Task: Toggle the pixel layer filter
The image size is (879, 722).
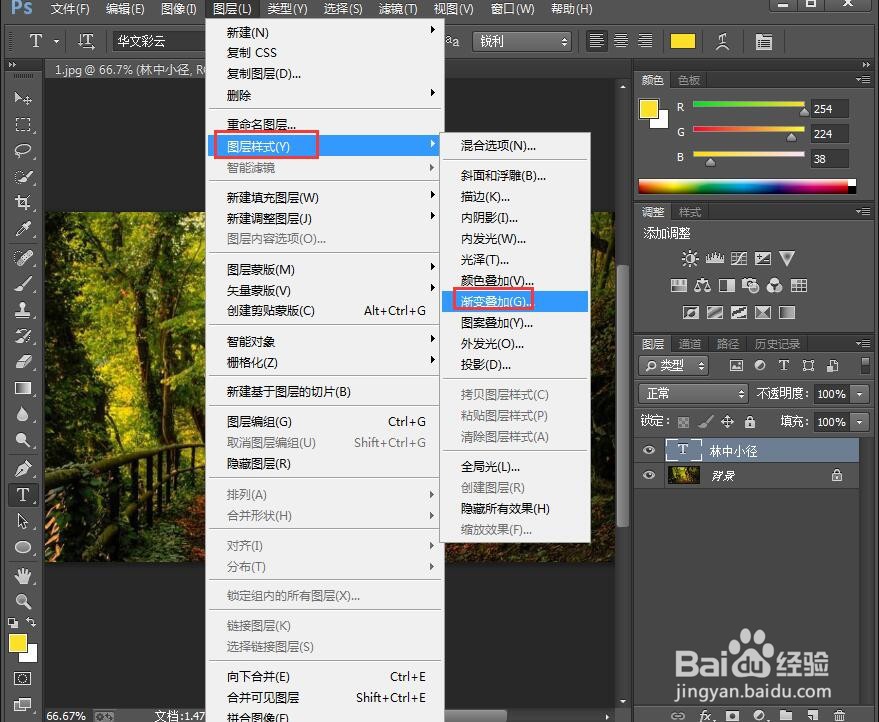Action: click(x=736, y=365)
